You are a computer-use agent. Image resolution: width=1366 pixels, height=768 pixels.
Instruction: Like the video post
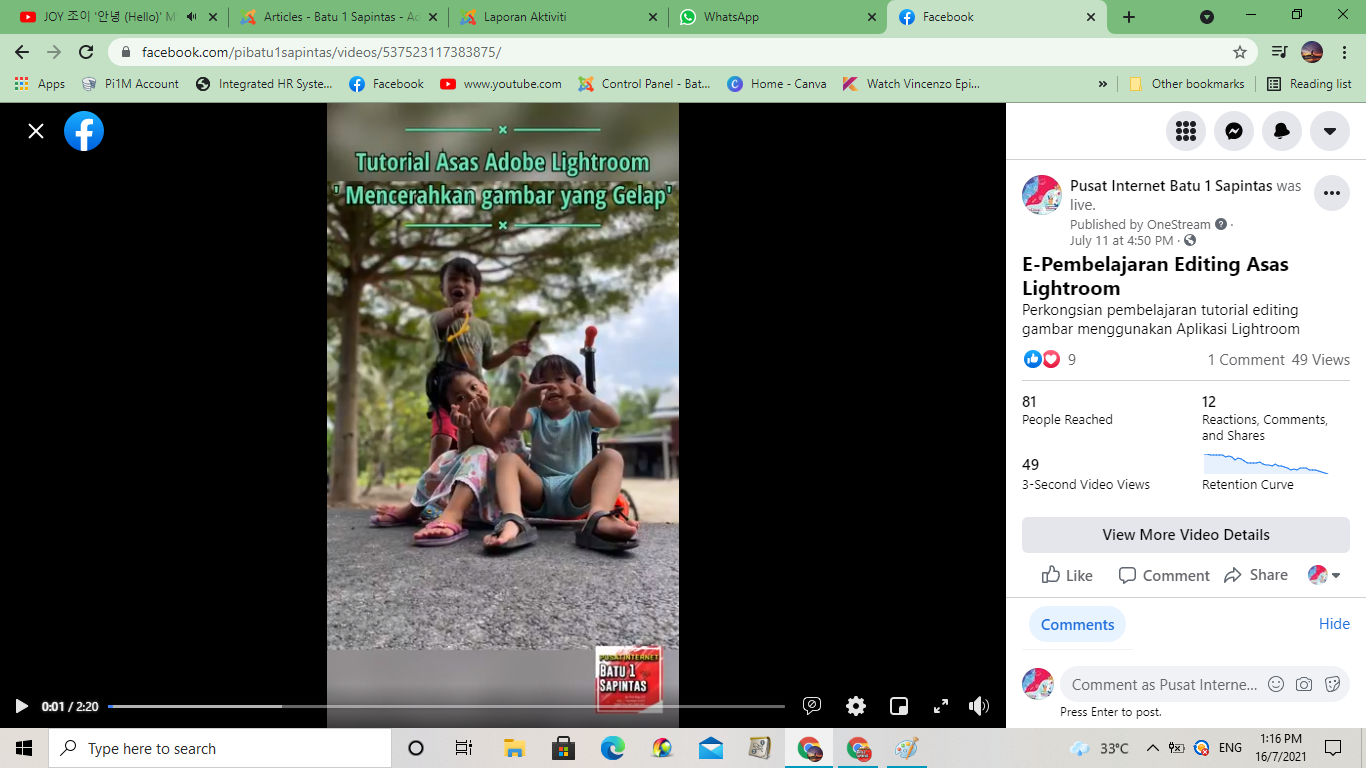(1067, 575)
